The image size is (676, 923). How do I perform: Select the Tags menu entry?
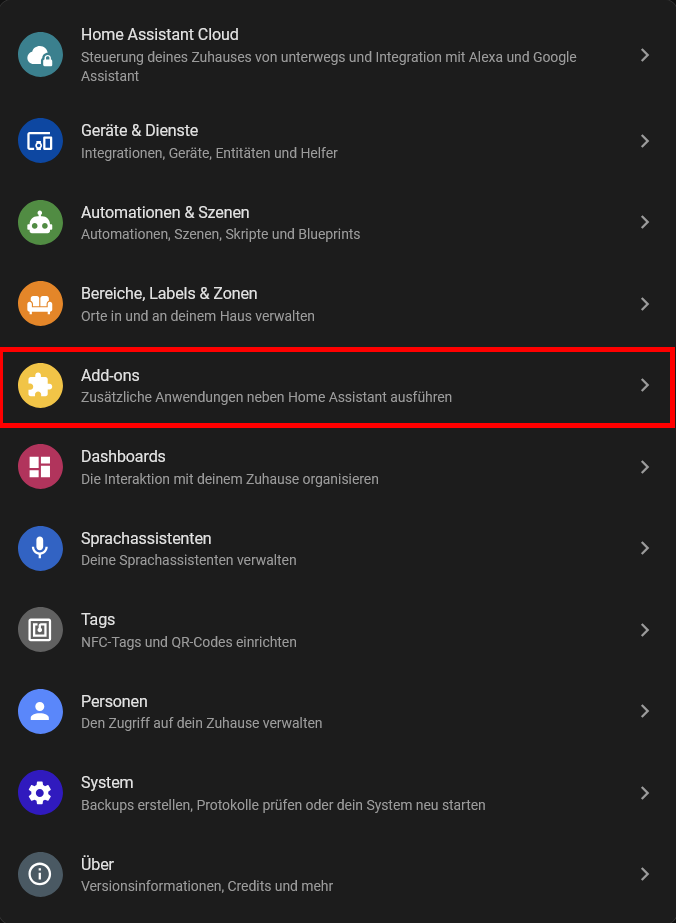click(338, 630)
